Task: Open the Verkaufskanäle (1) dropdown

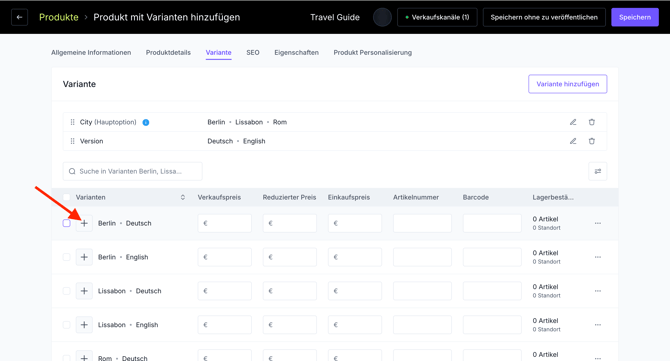Action: coord(437,18)
